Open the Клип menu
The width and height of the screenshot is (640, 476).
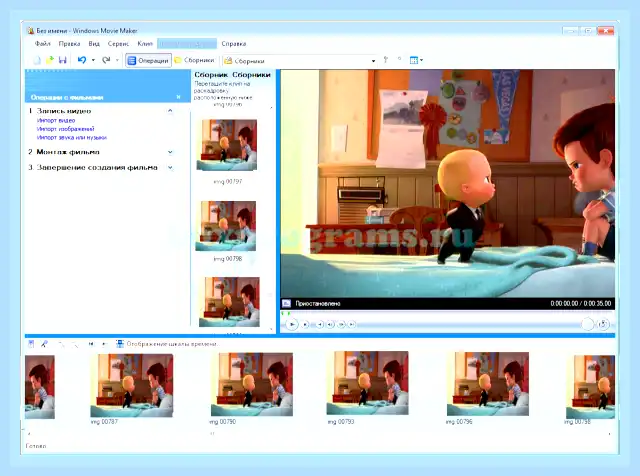145,44
